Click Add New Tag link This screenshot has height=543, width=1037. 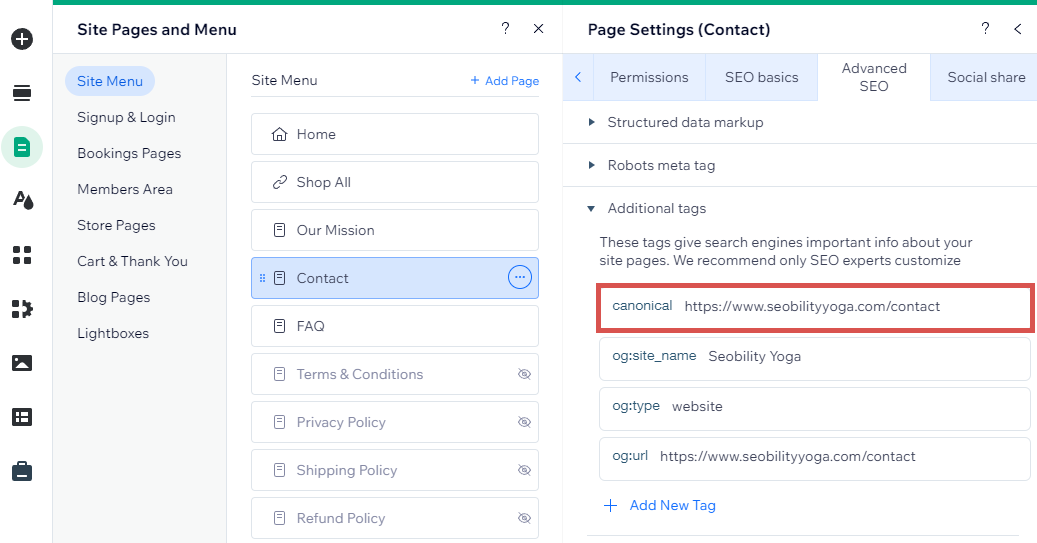point(659,505)
